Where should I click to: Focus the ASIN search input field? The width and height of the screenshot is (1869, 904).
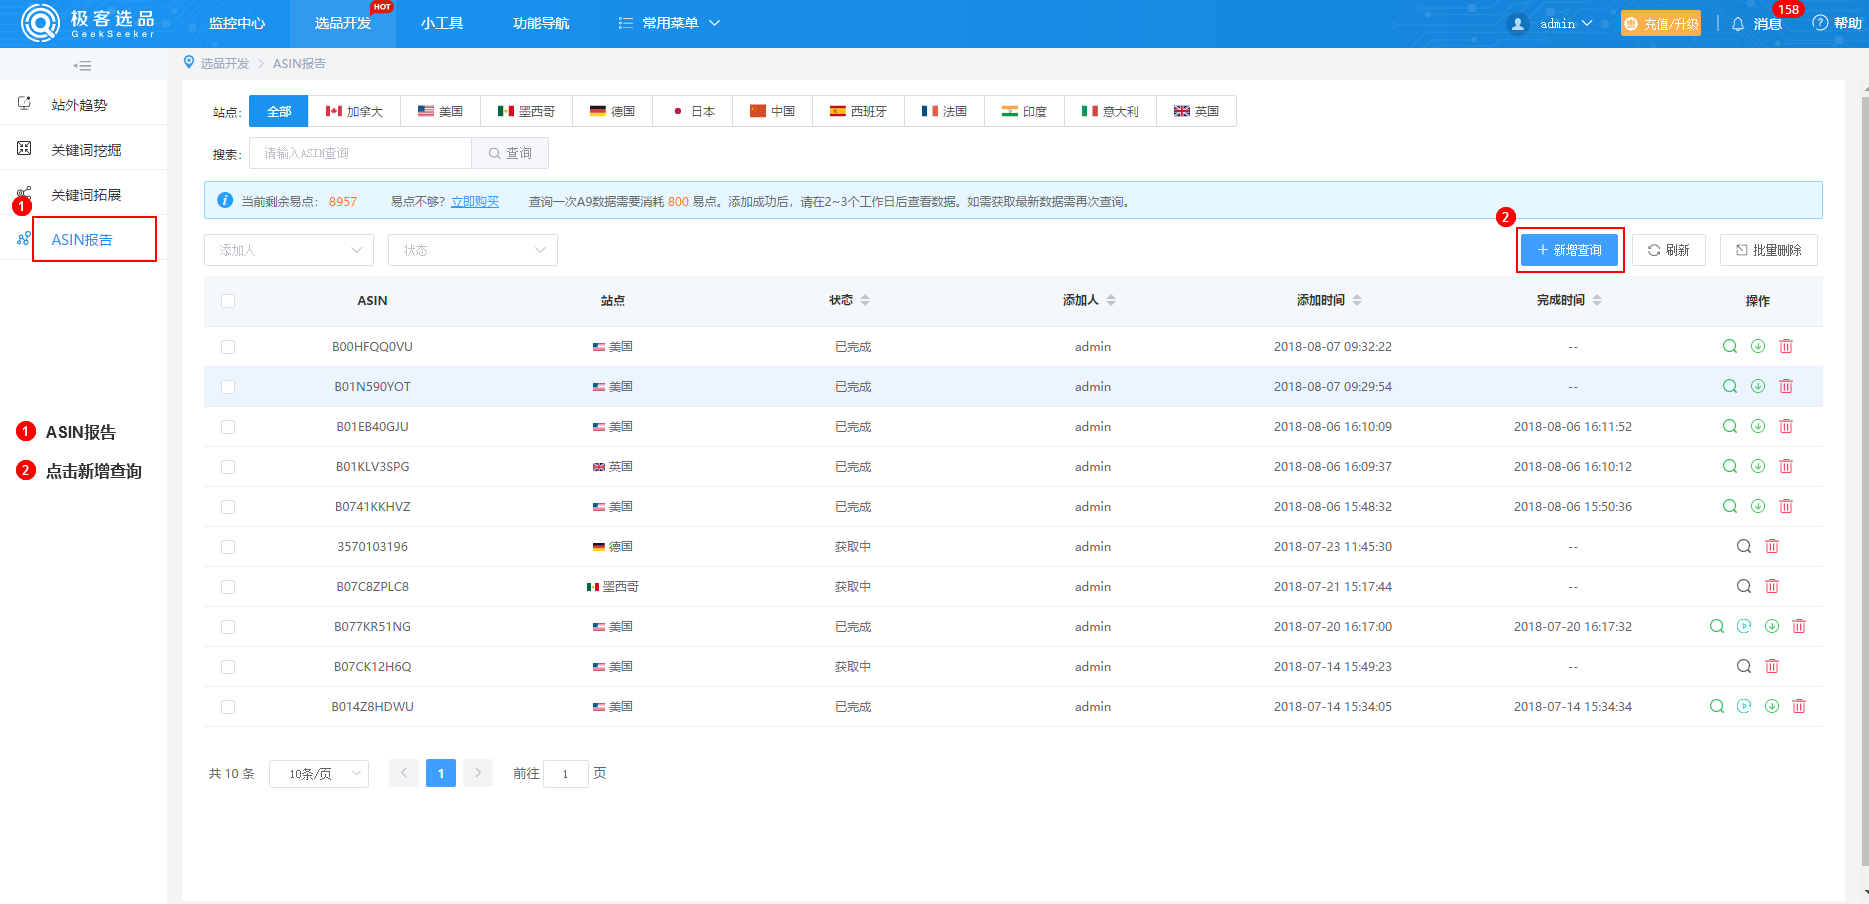click(x=360, y=153)
